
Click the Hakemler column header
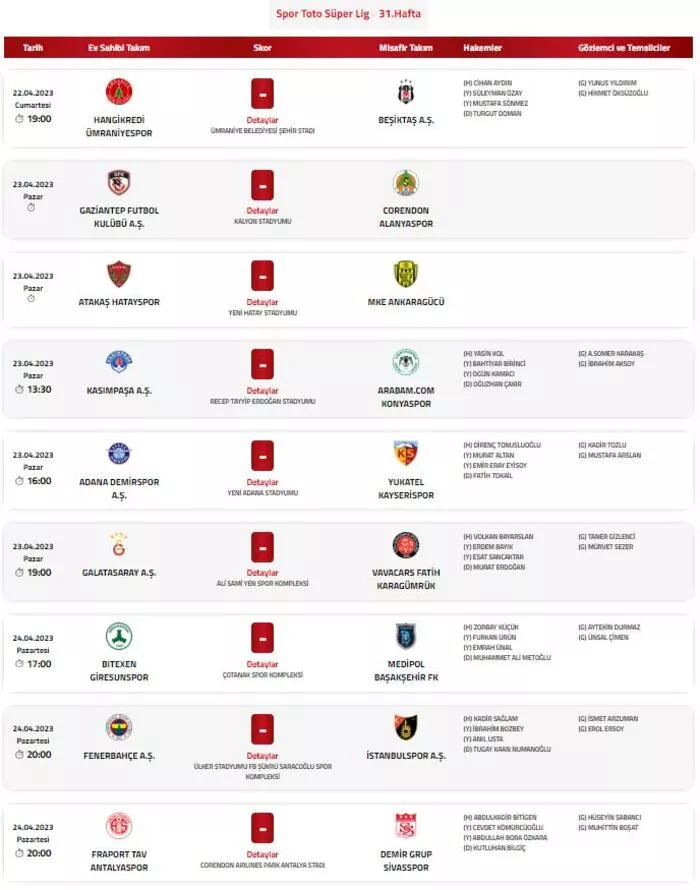[483, 48]
